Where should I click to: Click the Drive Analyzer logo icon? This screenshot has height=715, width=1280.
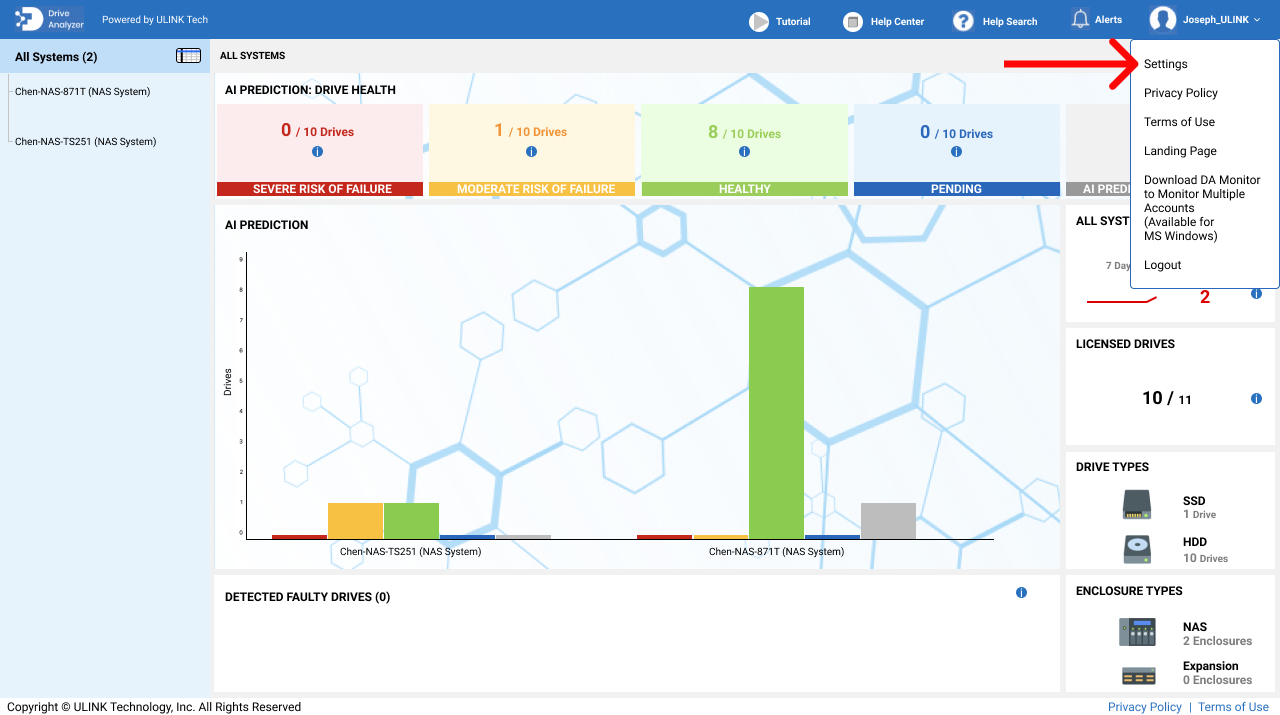click(29, 19)
